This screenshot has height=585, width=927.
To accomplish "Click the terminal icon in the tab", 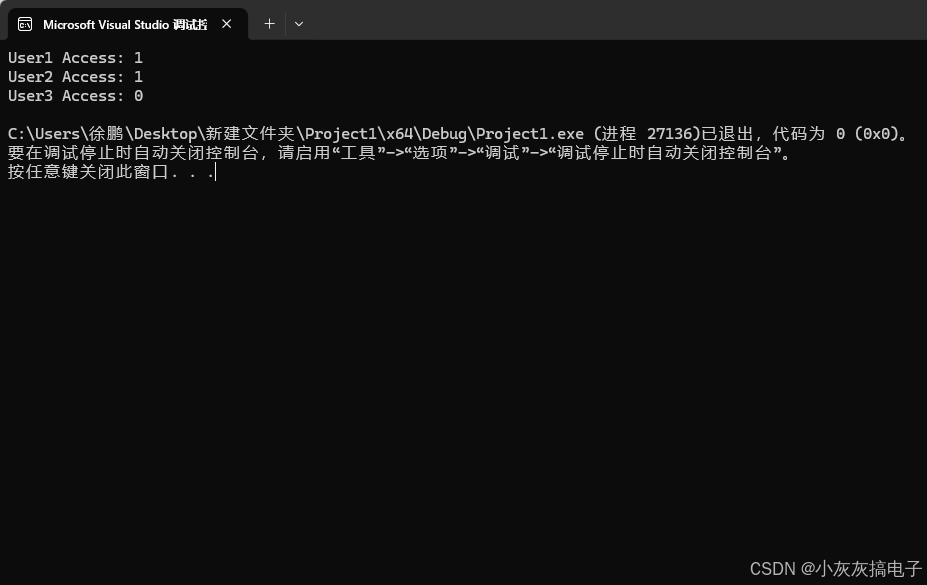I will pyautogui.click(x=25, y=24).
